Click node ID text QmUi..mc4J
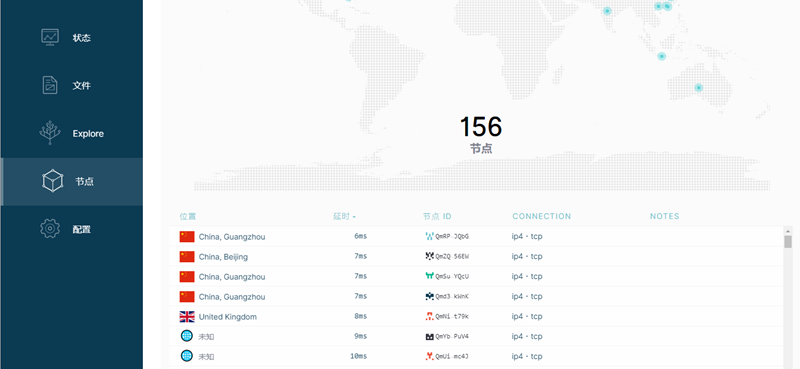Screen dimensions: 800x369 (452, 356)
